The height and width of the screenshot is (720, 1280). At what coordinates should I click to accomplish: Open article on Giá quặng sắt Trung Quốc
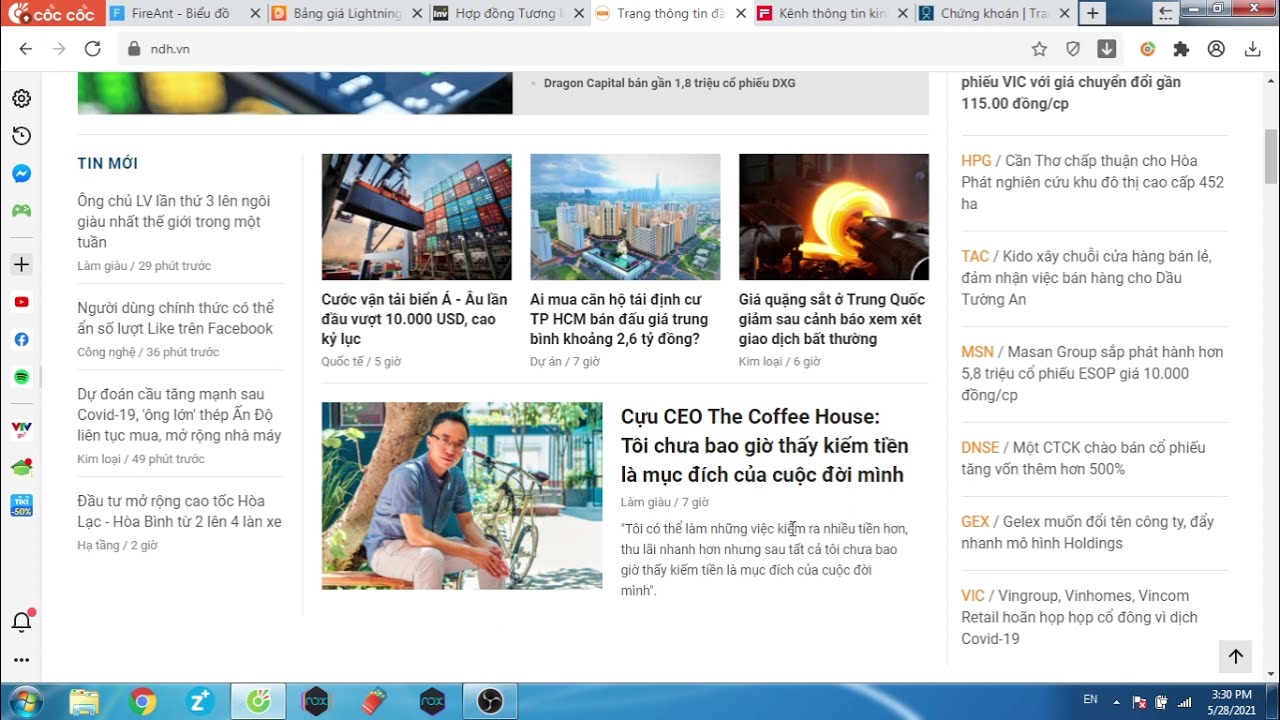832,319
